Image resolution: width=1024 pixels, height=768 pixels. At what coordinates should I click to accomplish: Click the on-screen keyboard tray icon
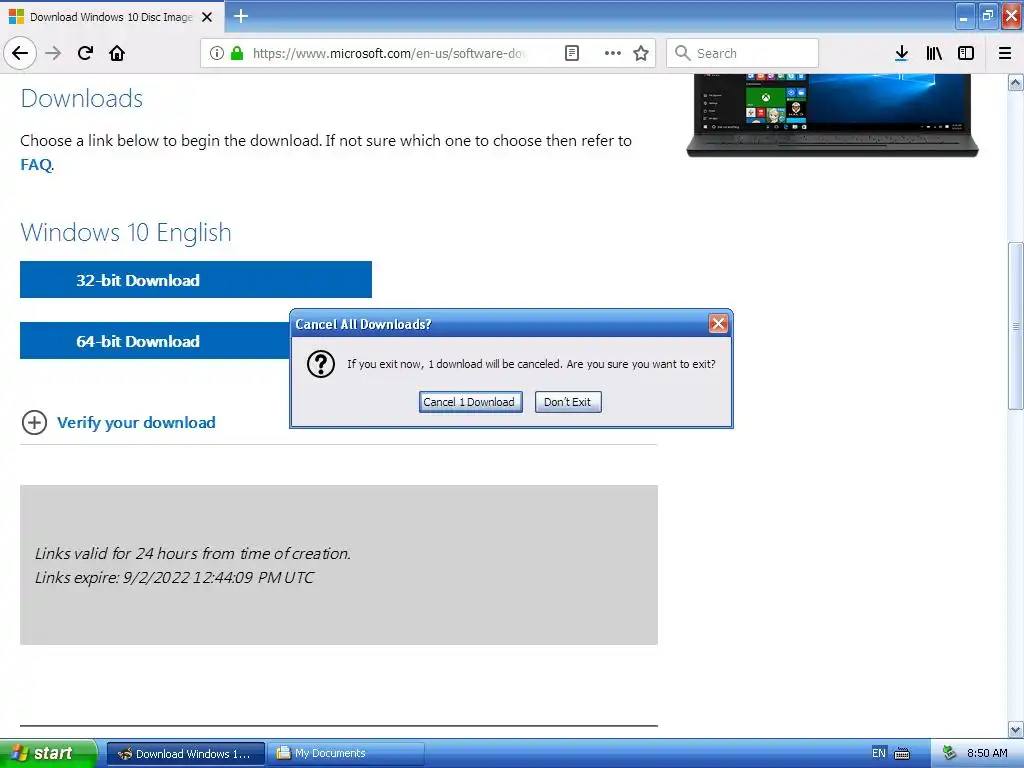[x=902, y=754]
